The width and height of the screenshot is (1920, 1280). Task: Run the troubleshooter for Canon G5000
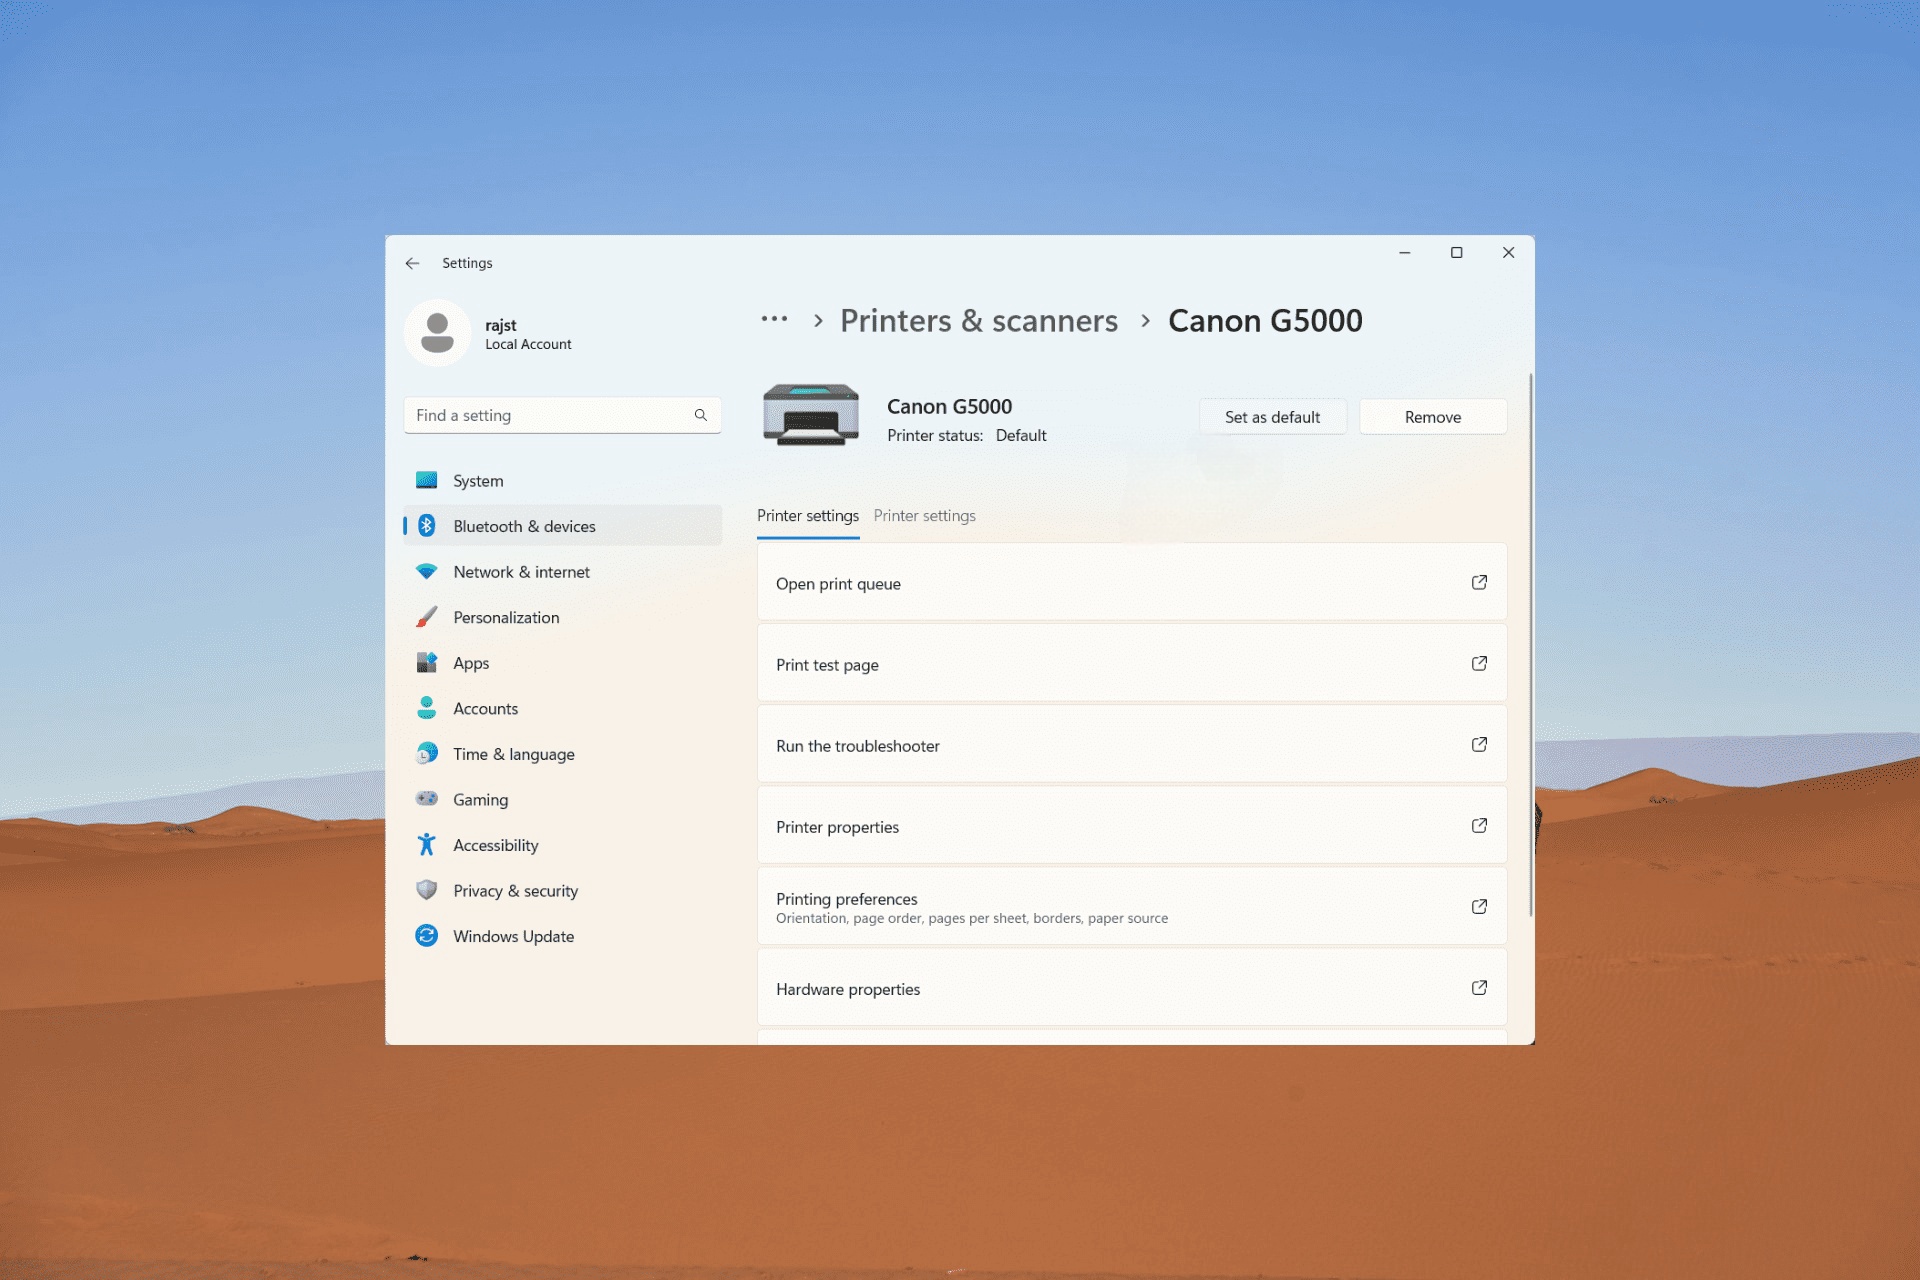click(x=1127, y=744)
